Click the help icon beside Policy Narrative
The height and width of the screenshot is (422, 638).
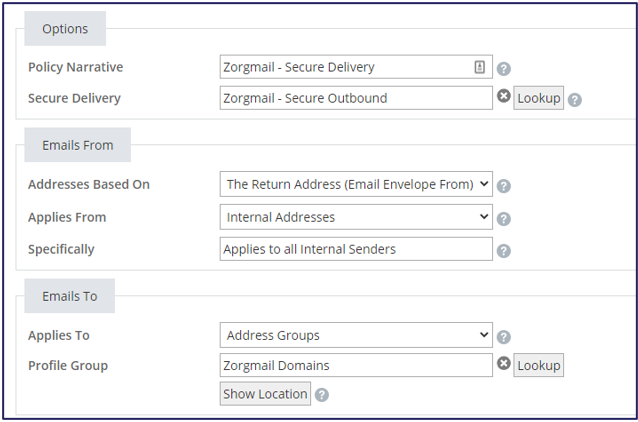pos(504,69)
